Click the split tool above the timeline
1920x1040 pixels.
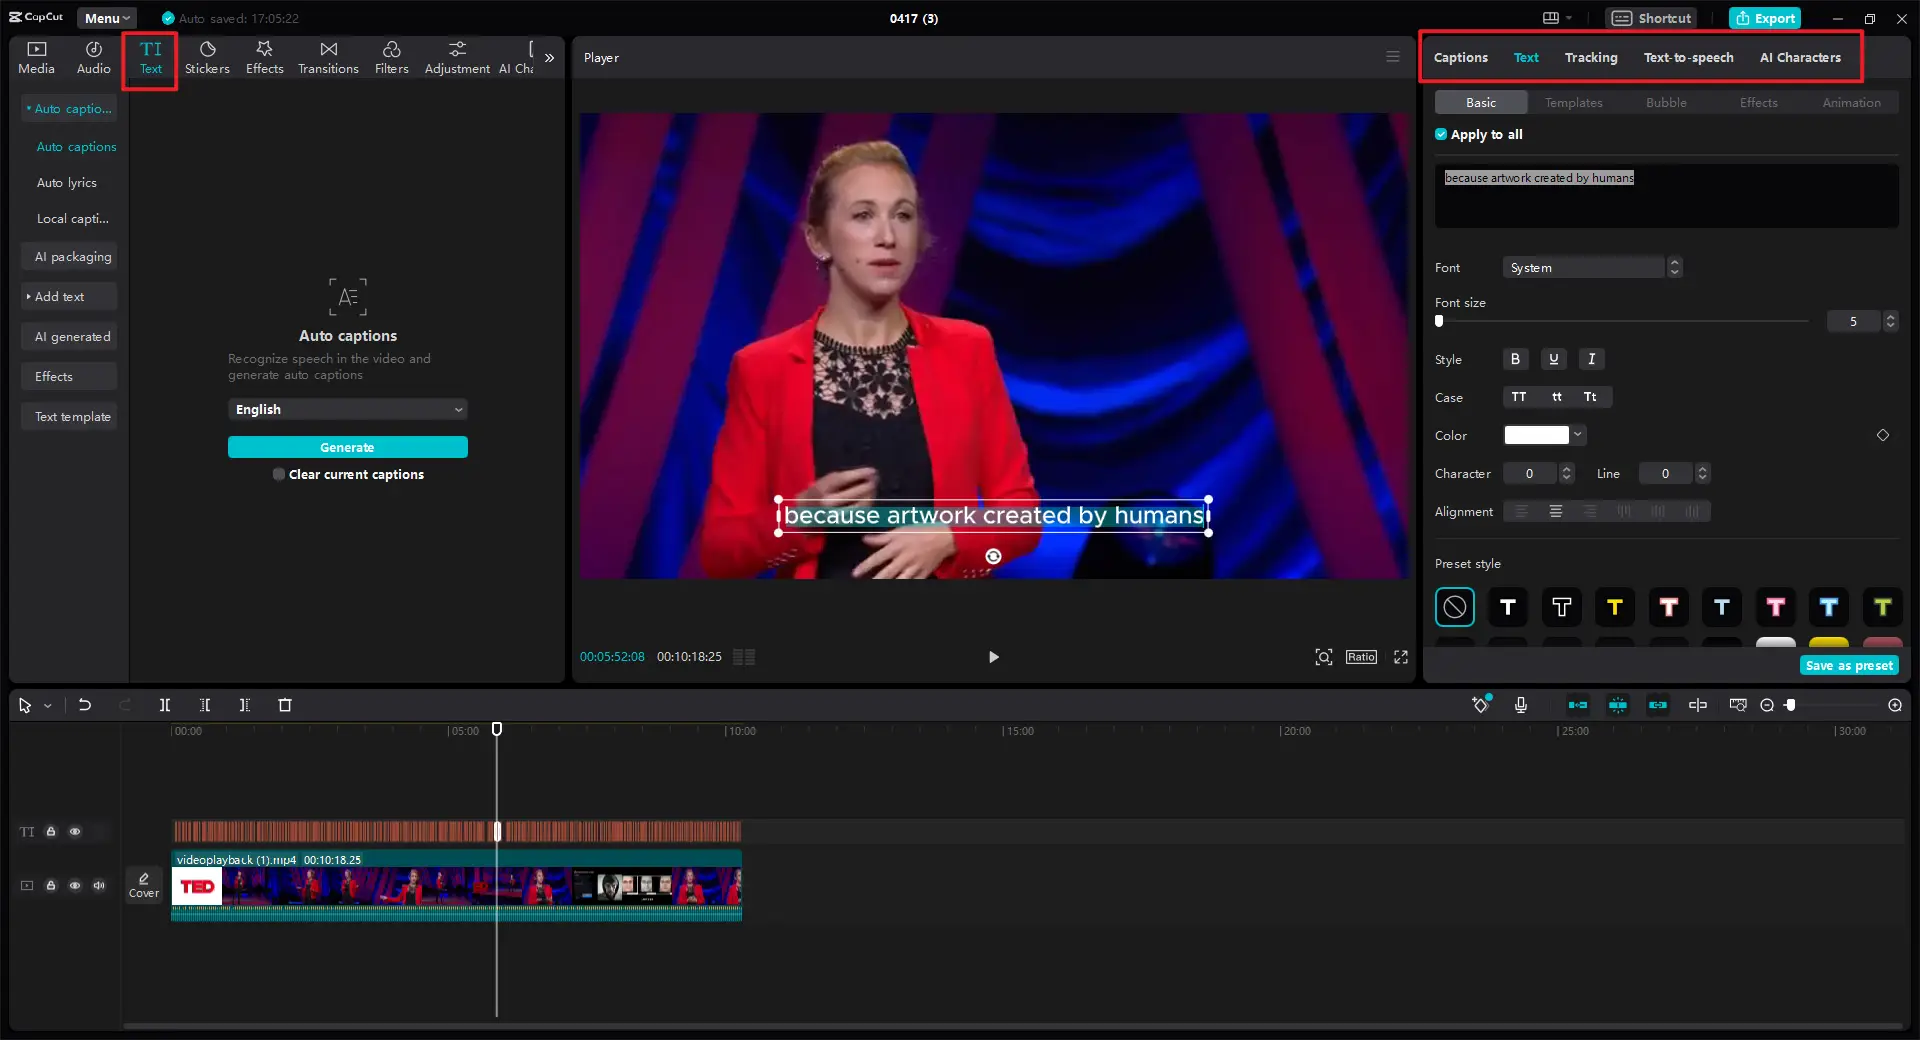coord(165,705)
